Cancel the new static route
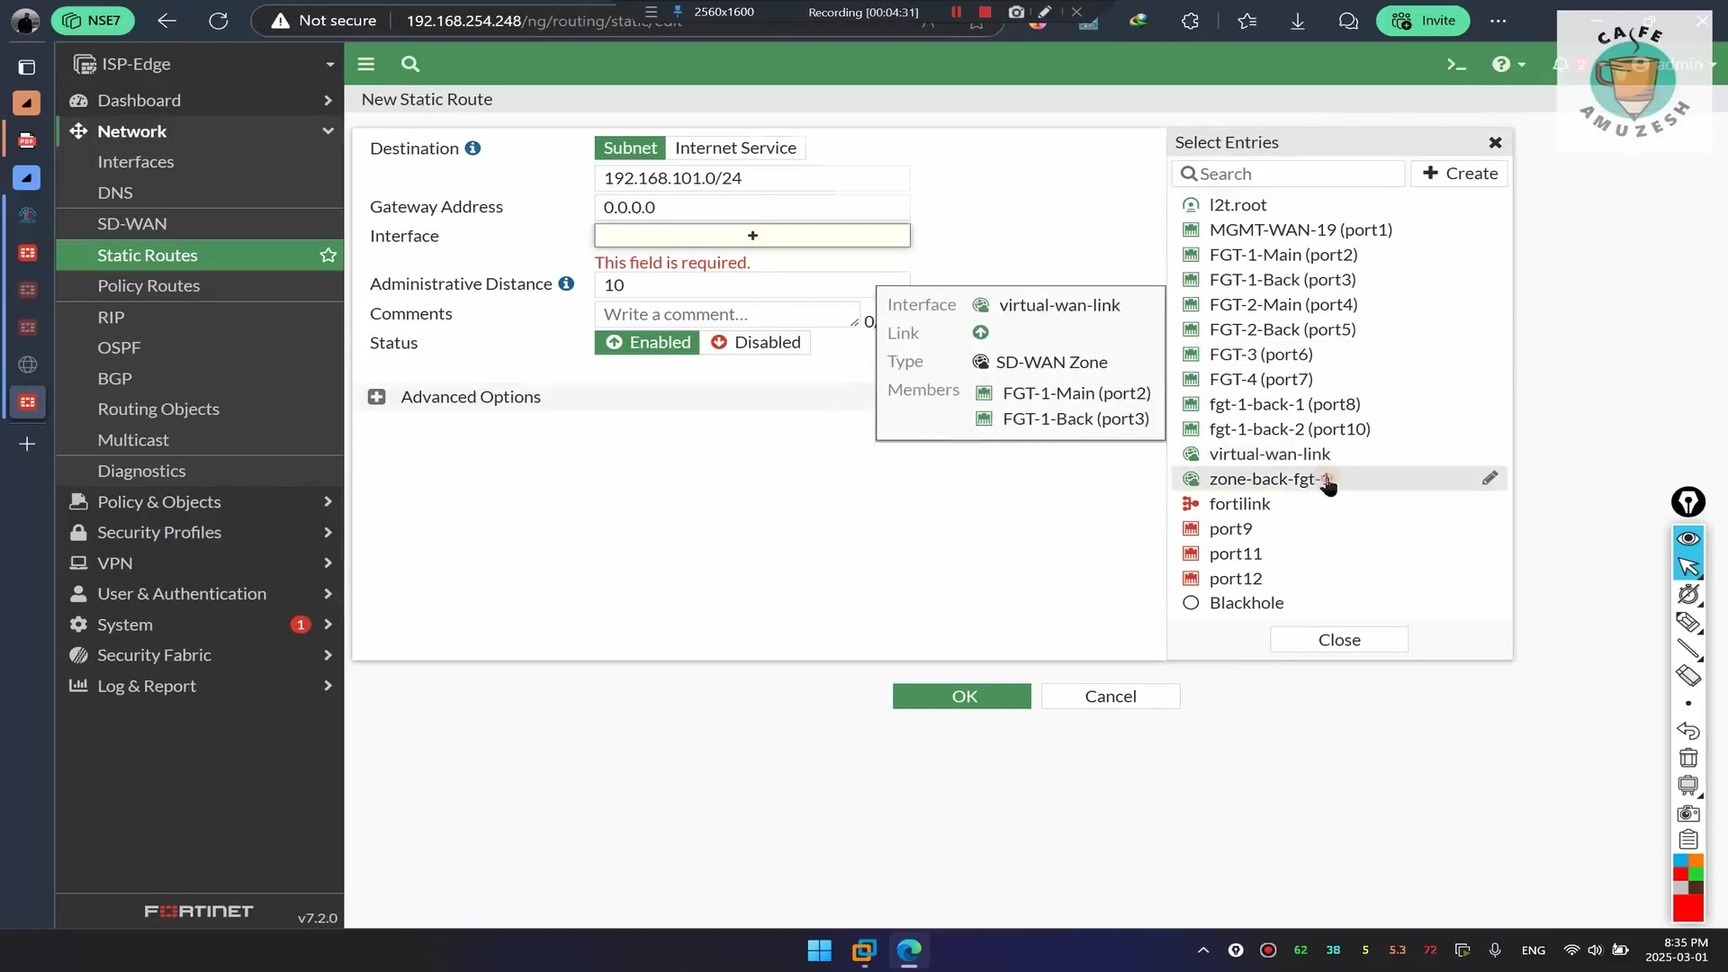This screenshot has height=972, width=1728. pyautogui.click(x=1110, y=696)
